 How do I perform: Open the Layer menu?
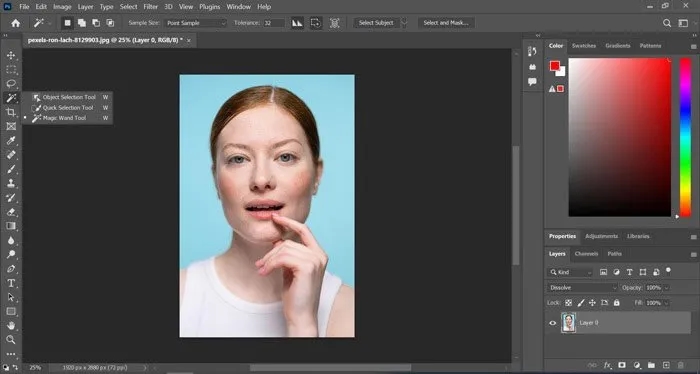[x=85, y=7]
